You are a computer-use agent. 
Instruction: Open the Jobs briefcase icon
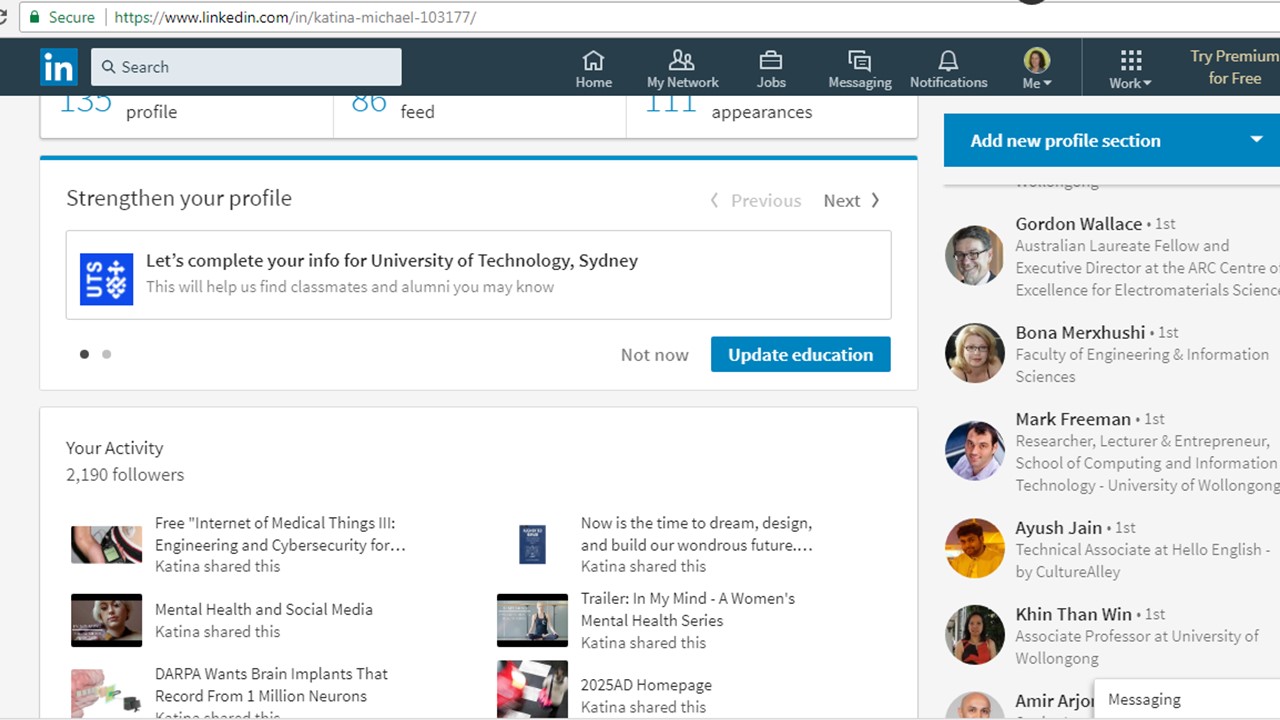(x=770, y=68)
